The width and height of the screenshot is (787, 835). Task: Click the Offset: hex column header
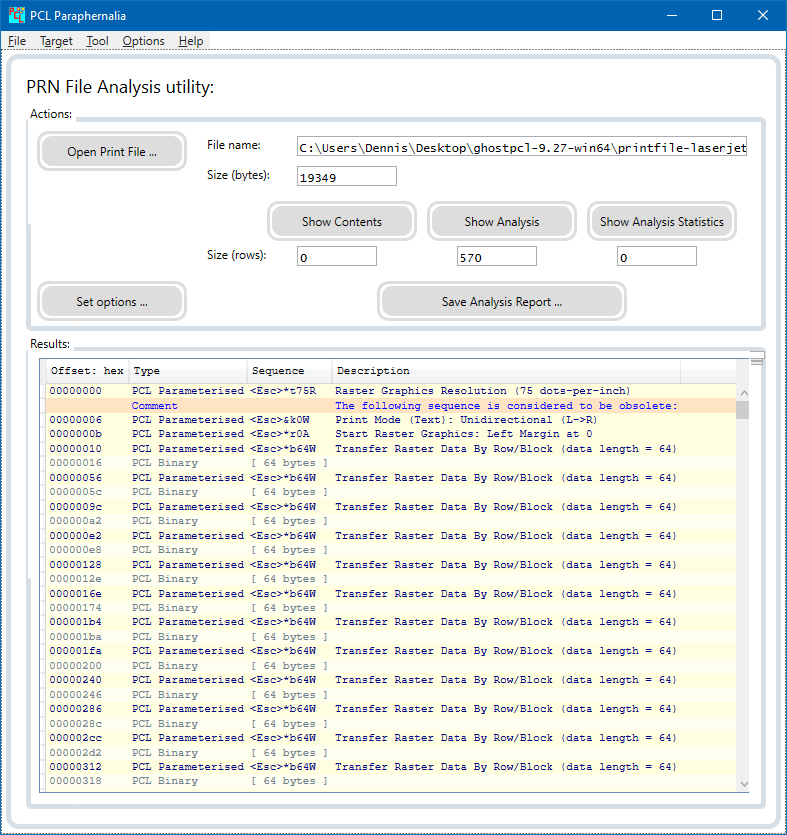(x=87, y=371)
